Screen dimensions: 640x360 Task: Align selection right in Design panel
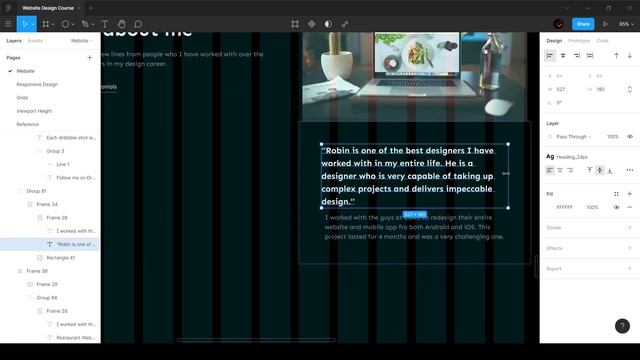[x=577, y=56]
